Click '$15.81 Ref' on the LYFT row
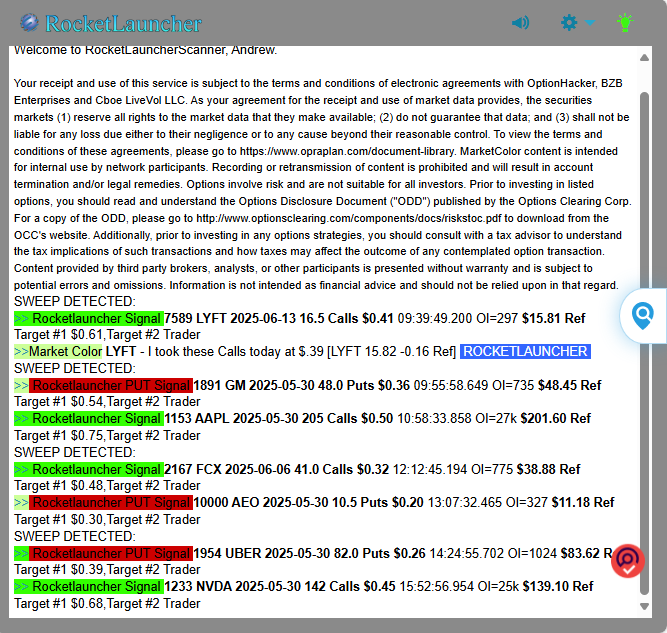Screen dimensions: 667x633 (553, 318)
